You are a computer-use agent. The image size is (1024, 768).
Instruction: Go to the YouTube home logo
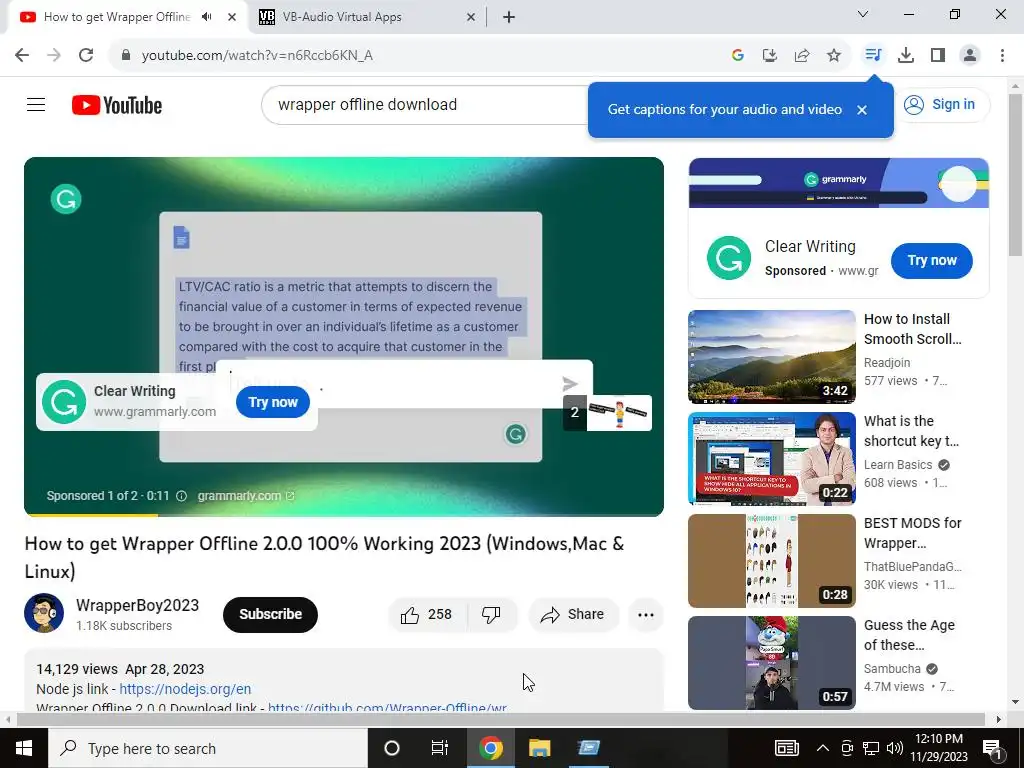(117, 104)
